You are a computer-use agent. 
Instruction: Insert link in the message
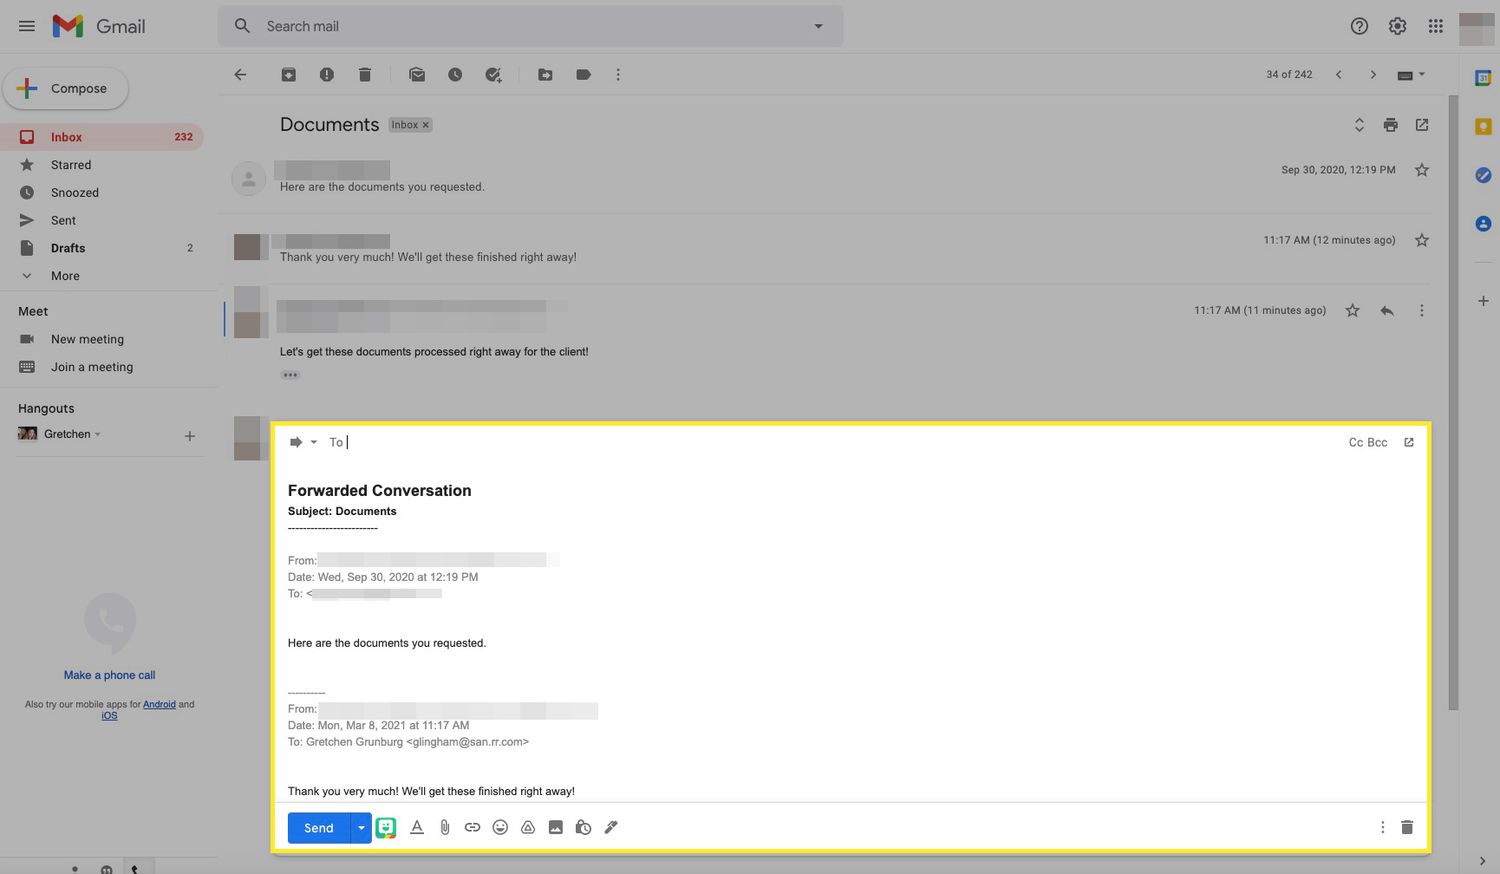coord(472,827)
